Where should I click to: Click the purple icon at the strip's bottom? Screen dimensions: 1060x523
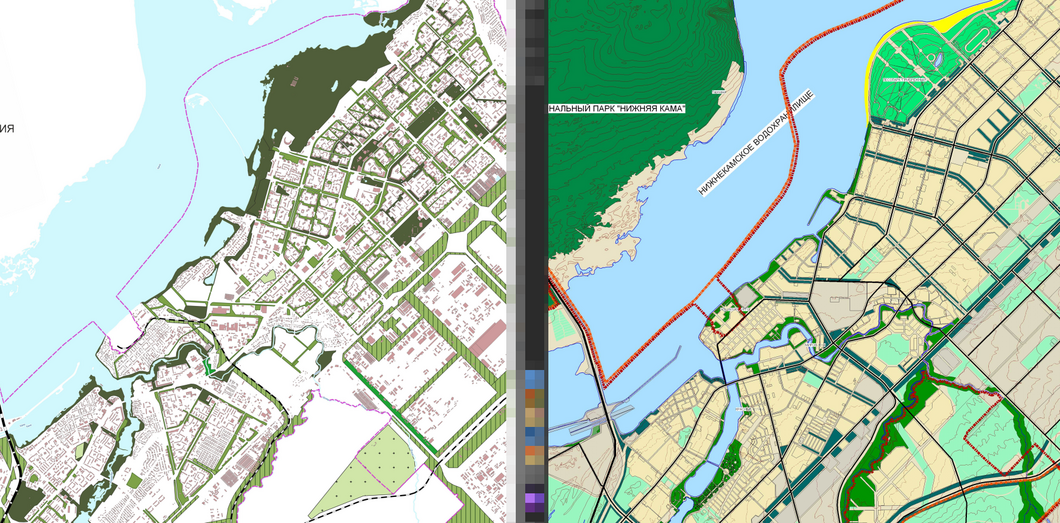pyautogui.click(x=534, y=499)
